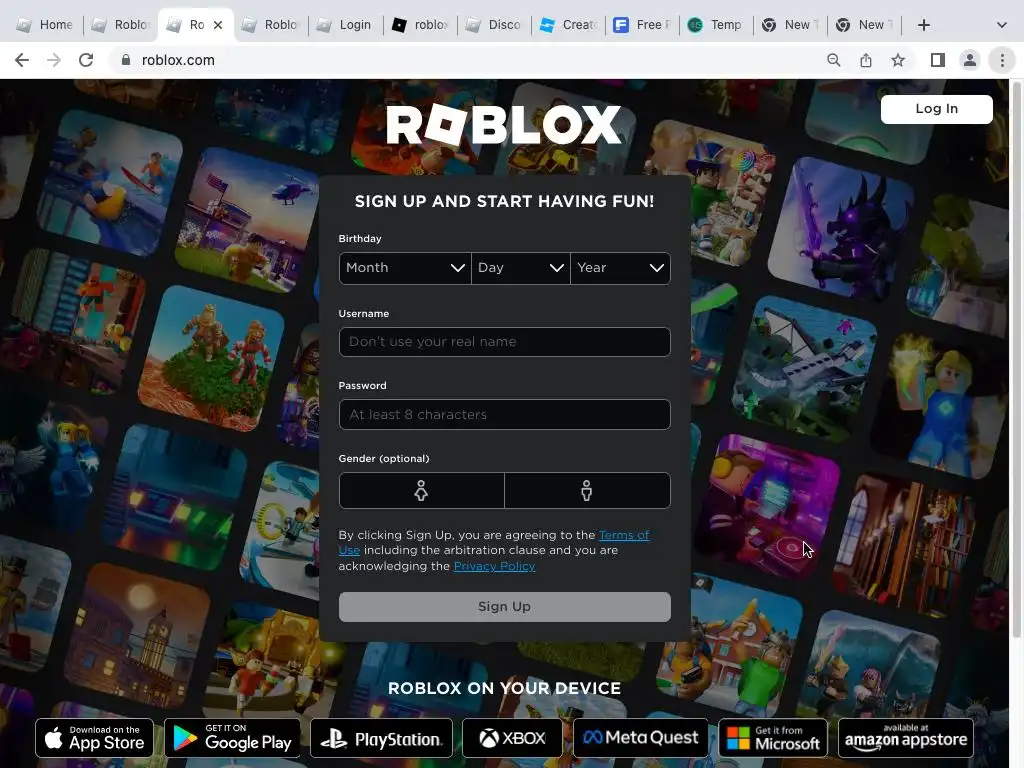This screenshot has width=1024, height=768.
Task: Click Get it on Google Play badge
Action: tap(232, 738)
